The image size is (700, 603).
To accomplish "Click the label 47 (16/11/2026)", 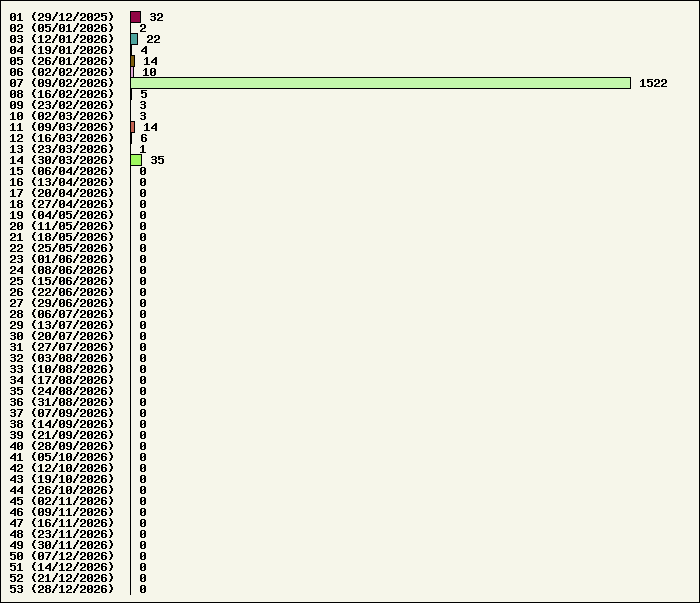I will coord(62,523).
